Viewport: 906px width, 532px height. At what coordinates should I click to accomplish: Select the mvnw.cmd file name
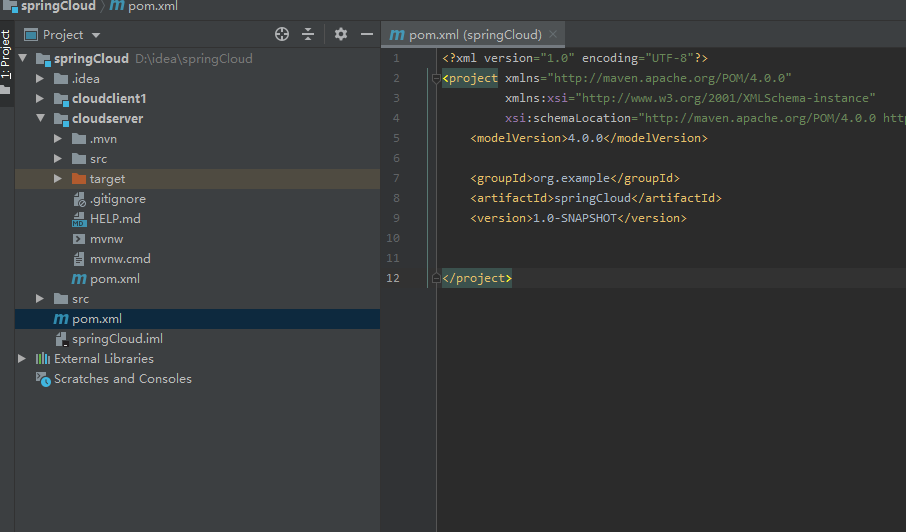[x=120, y=259]
